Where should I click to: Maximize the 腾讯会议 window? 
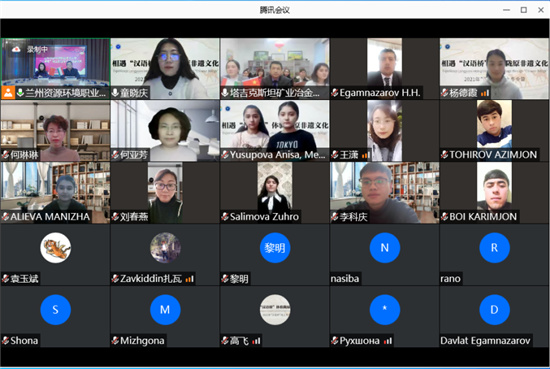pos(524,10)
